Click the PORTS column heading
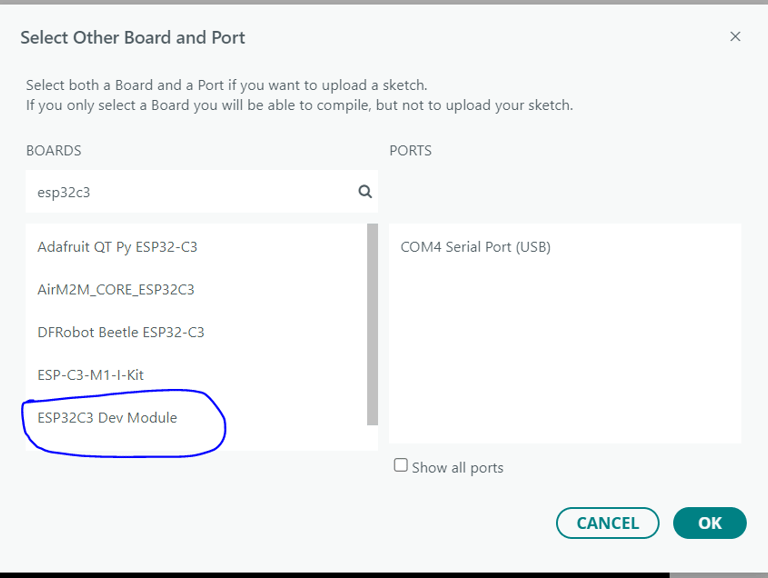This screenshot has width=768, height=578. pos(410,151)
